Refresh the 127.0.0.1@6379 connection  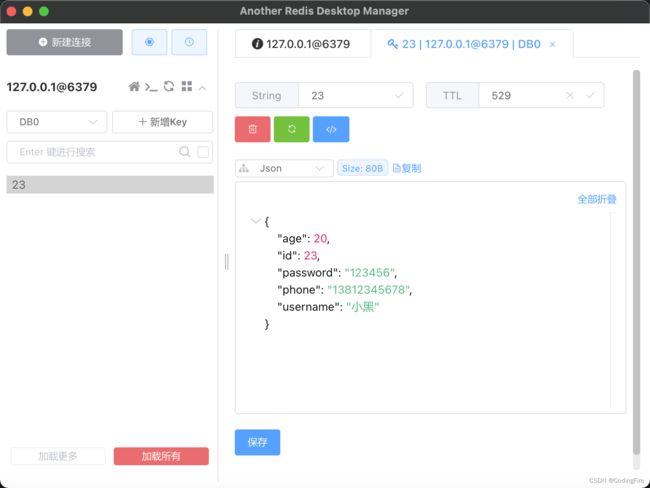(x=169, y=86)
